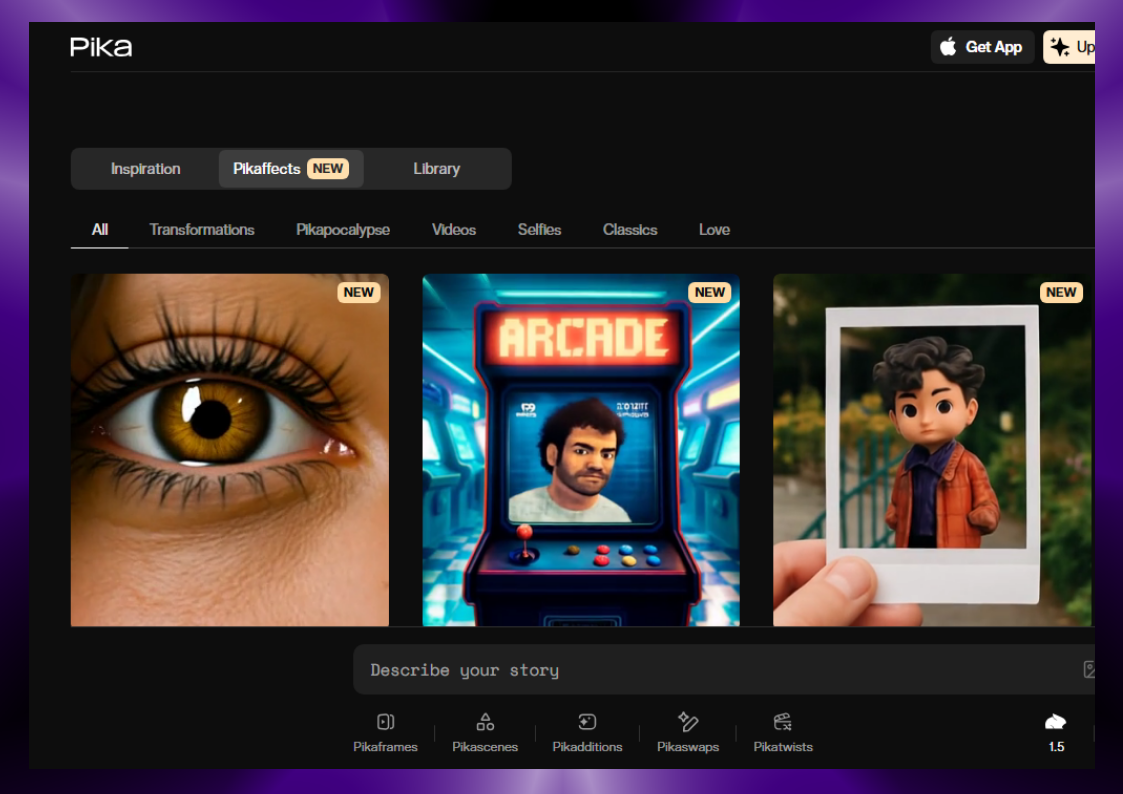Viewport: 1123px width, 794px height.
Task: Click the Describe your story field
Action: (723, 669)
